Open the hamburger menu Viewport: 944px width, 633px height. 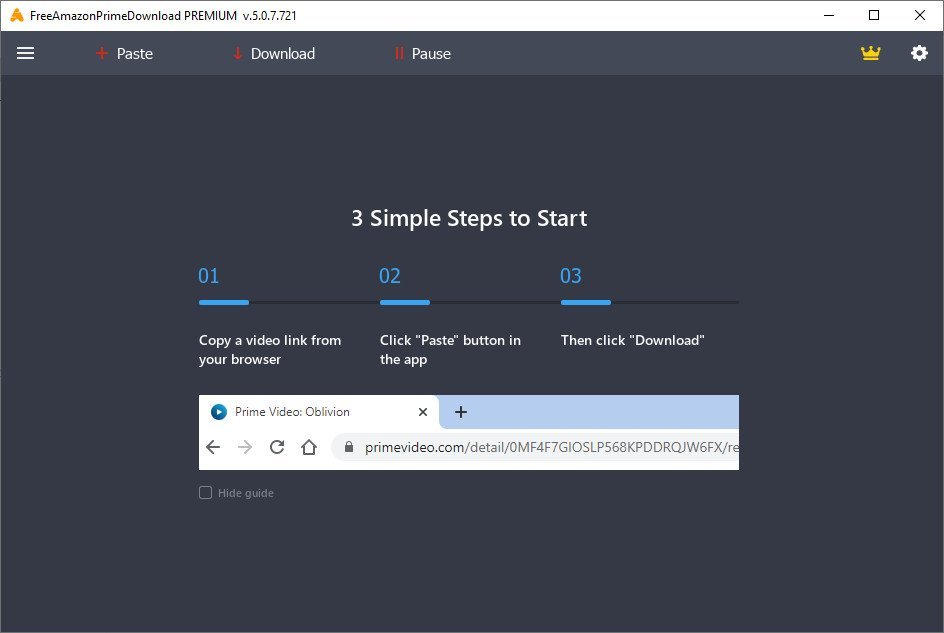(x=25, y=54)
